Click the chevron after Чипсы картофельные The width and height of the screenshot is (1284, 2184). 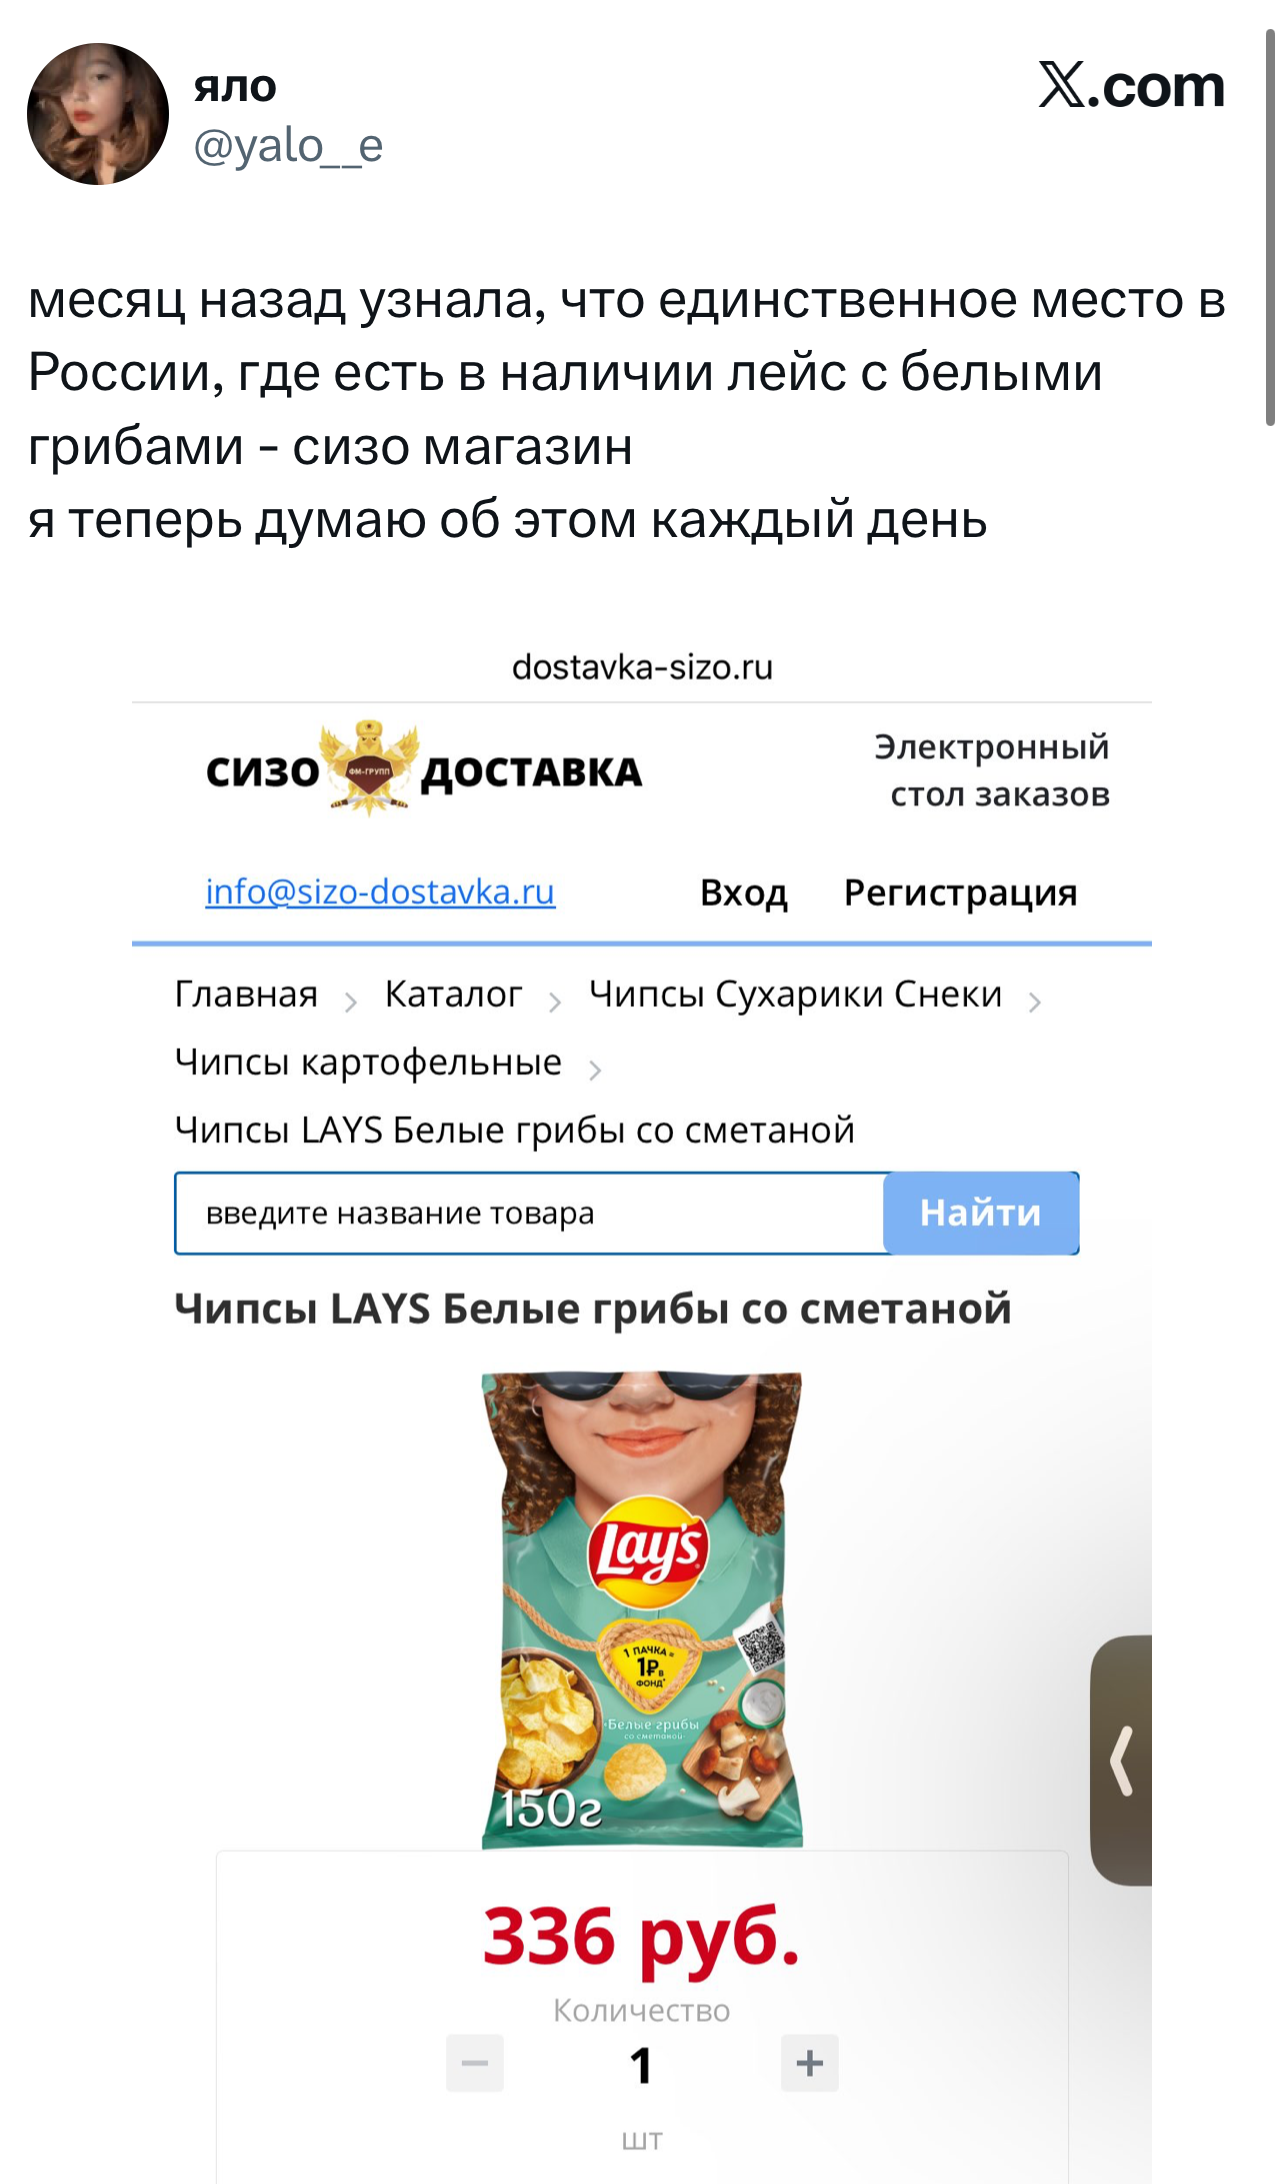(x=595, y=1070)
